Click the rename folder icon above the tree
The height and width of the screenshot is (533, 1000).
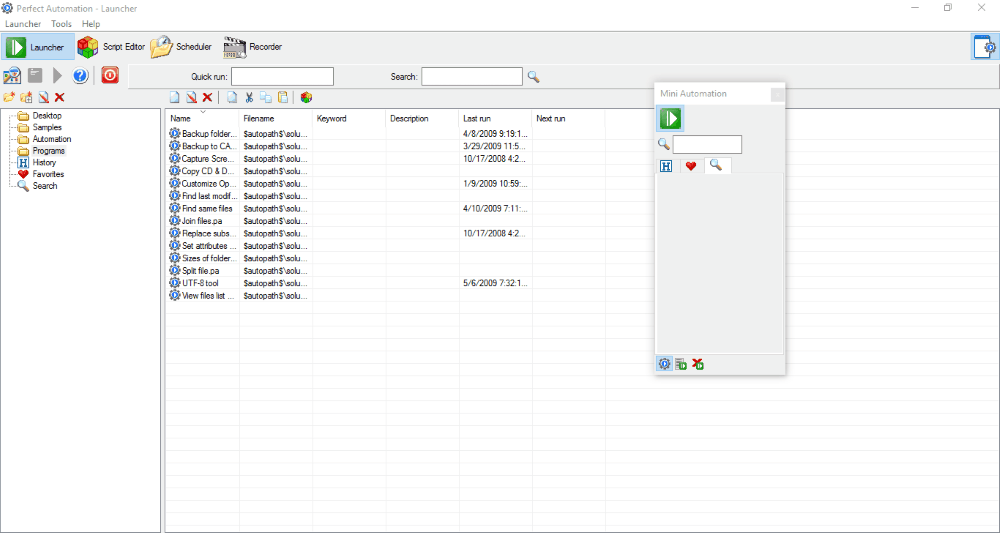(x=43, y=98)
